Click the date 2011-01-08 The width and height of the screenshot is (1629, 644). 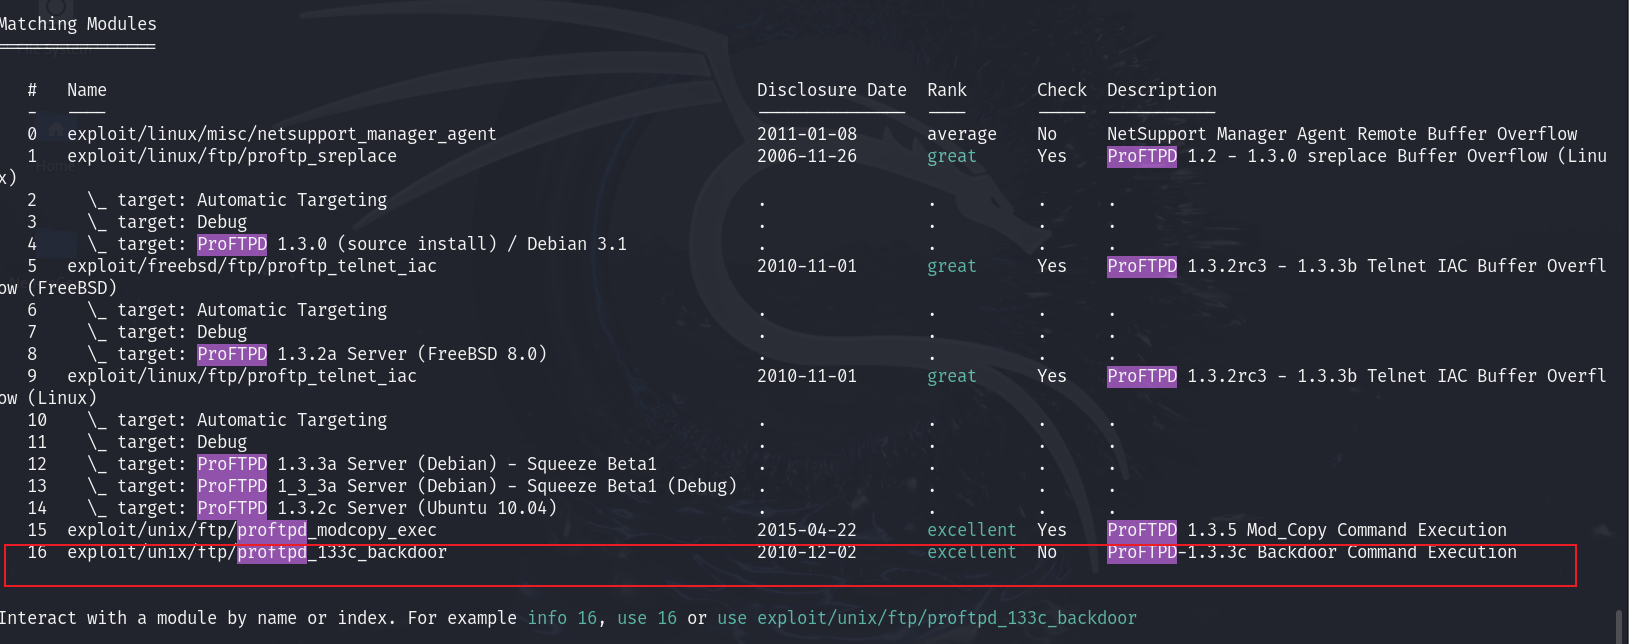tap(807, 134)
